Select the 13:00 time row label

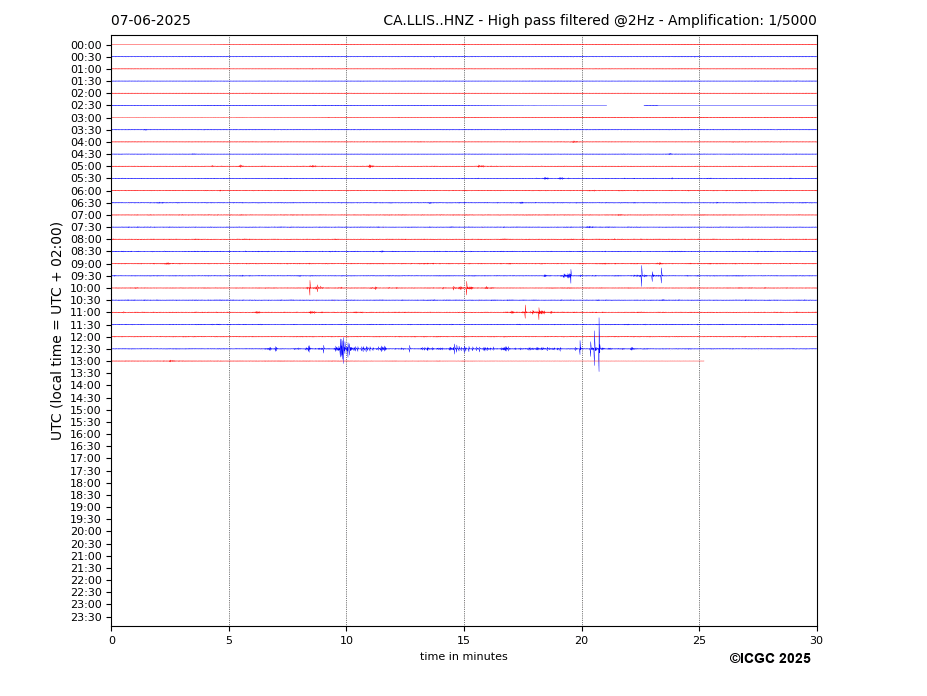point(86,361)
